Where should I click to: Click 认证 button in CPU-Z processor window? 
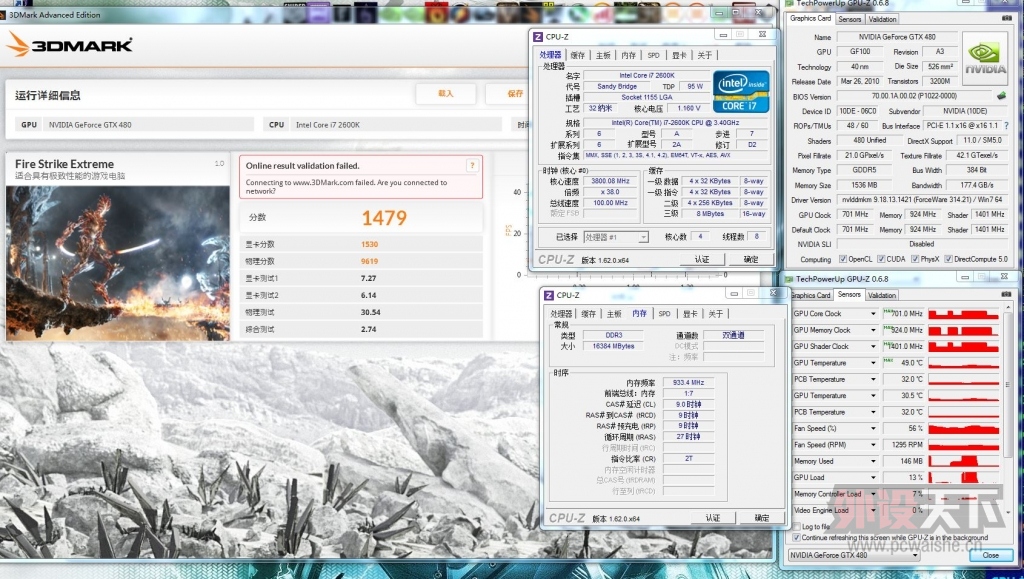point(702,259)
